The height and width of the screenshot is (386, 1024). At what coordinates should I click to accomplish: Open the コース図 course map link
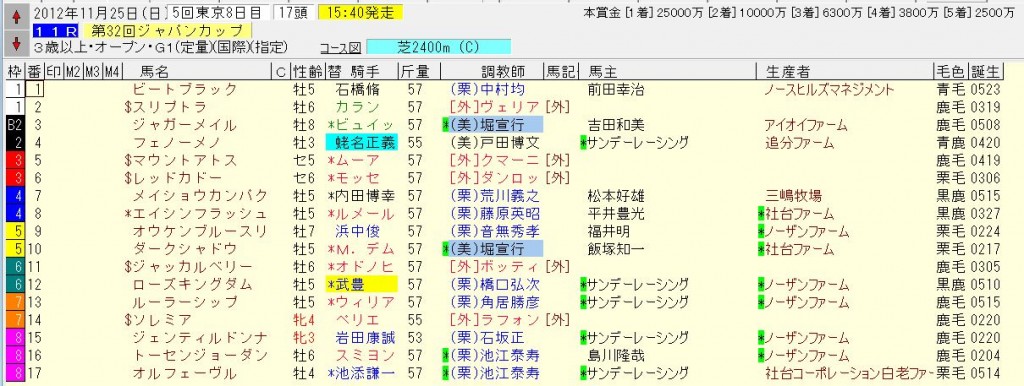pos(341,48)
